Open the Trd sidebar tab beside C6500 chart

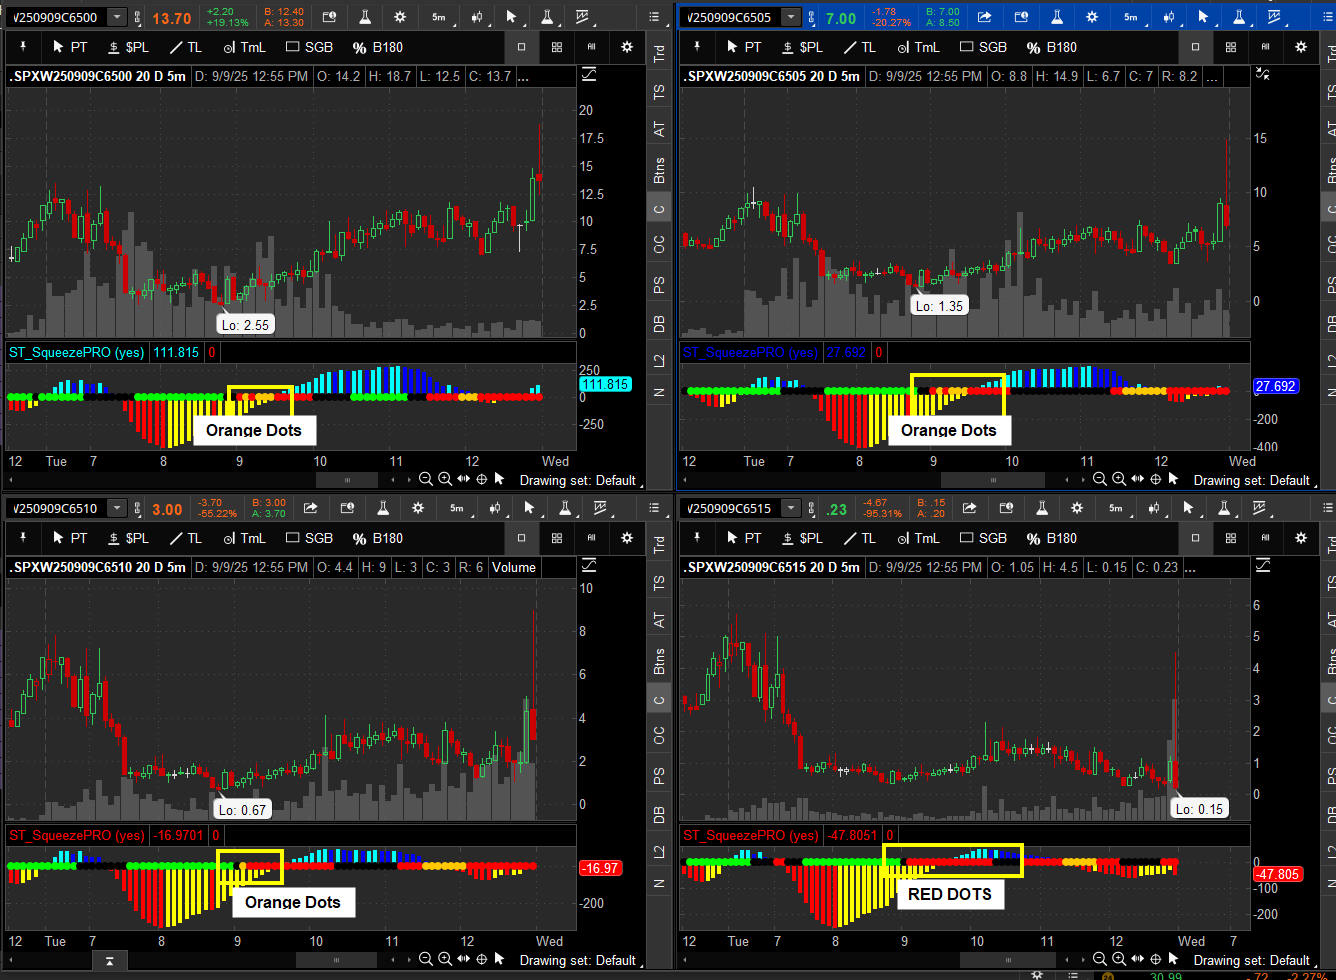(x=659, y=53)
